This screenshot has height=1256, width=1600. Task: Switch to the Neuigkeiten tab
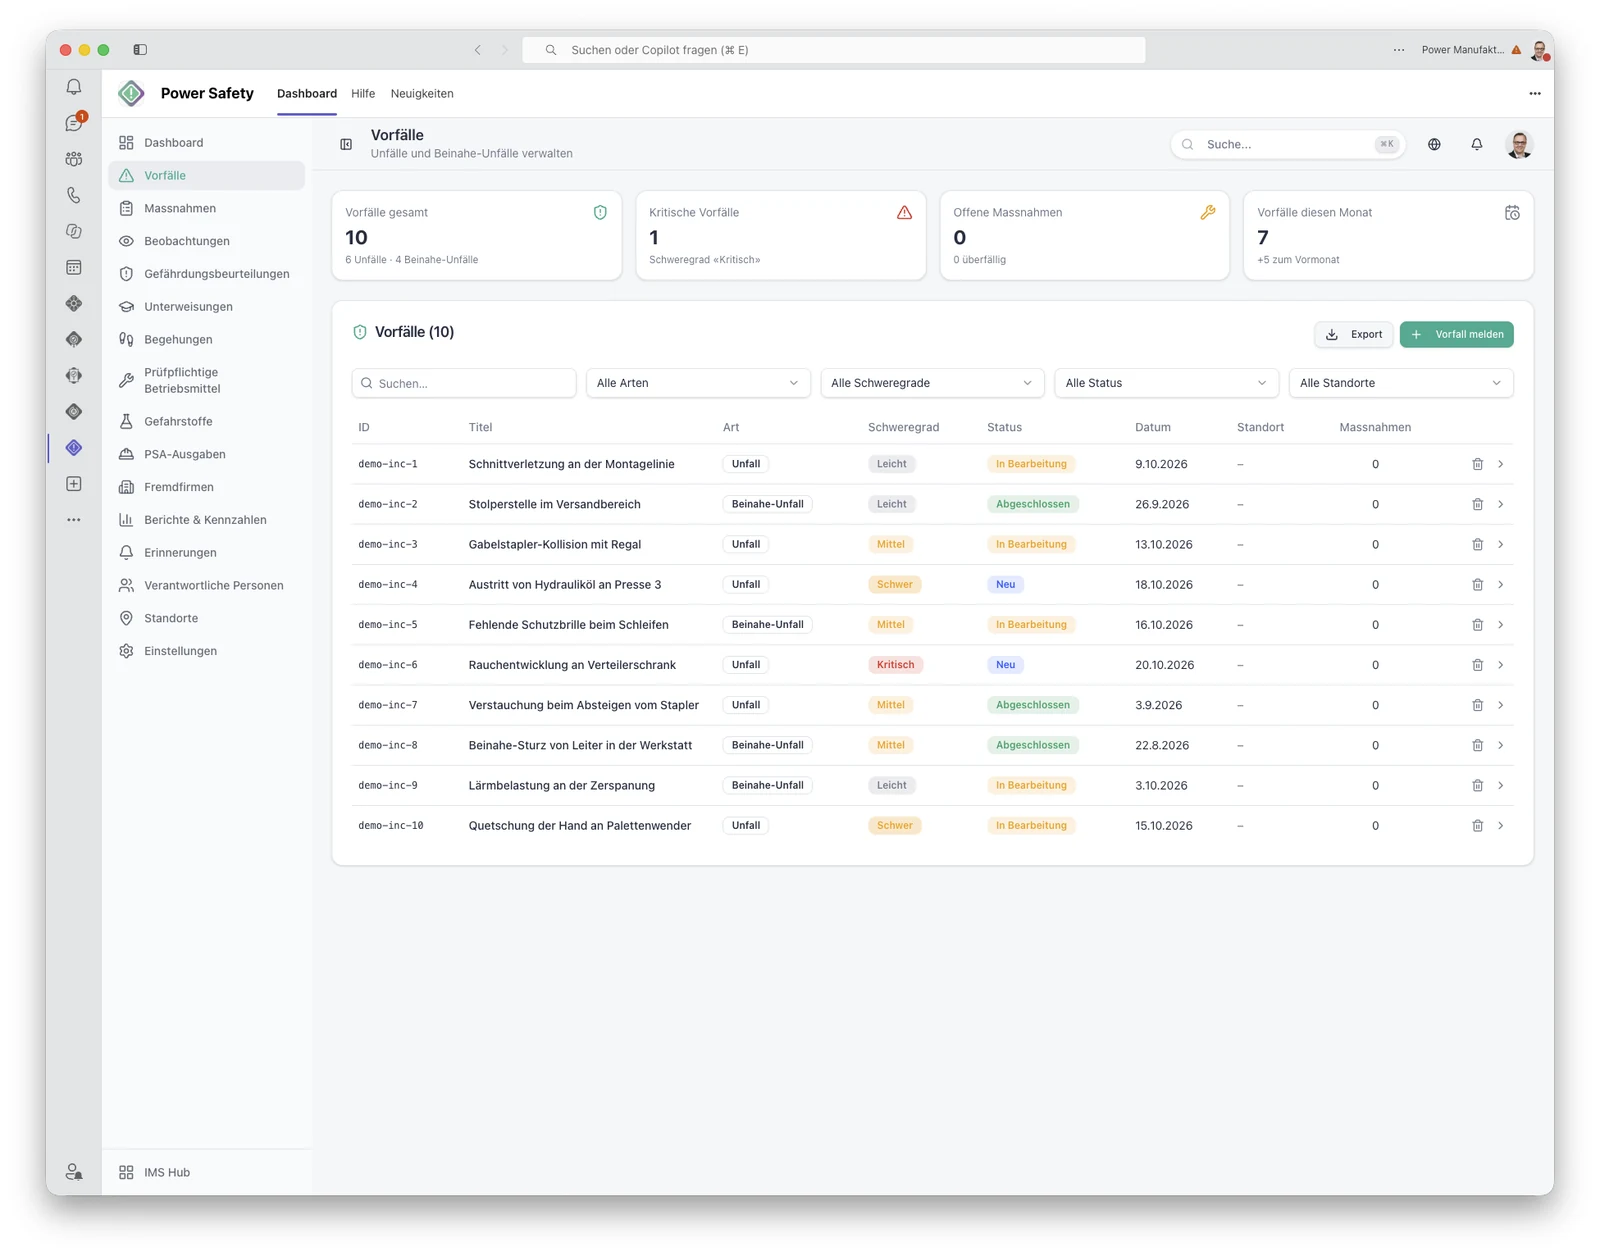coord(422,93)
